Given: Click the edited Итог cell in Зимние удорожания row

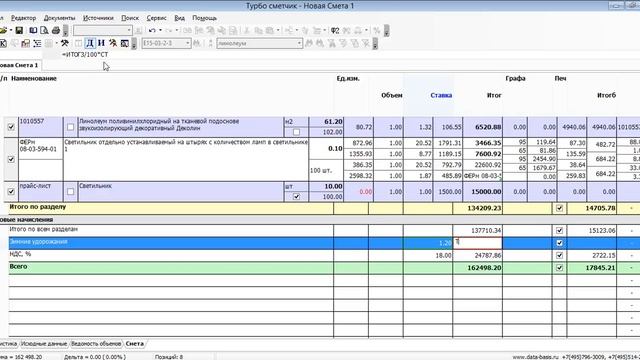Looking at the screenshot, I should pyautogui.click(x=478, y=243).
